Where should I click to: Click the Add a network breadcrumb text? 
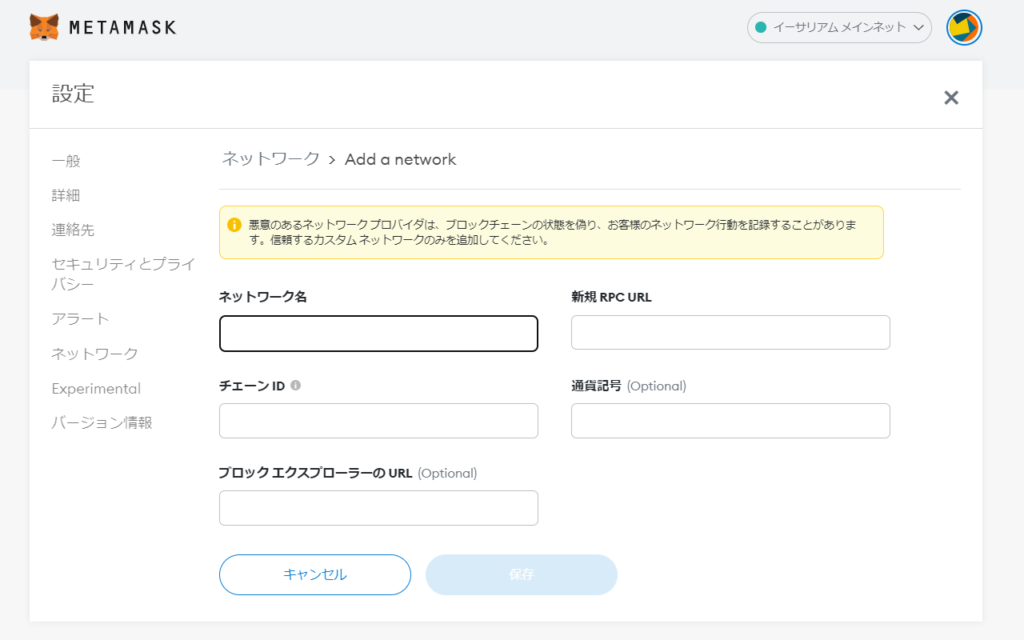point(400,159)
